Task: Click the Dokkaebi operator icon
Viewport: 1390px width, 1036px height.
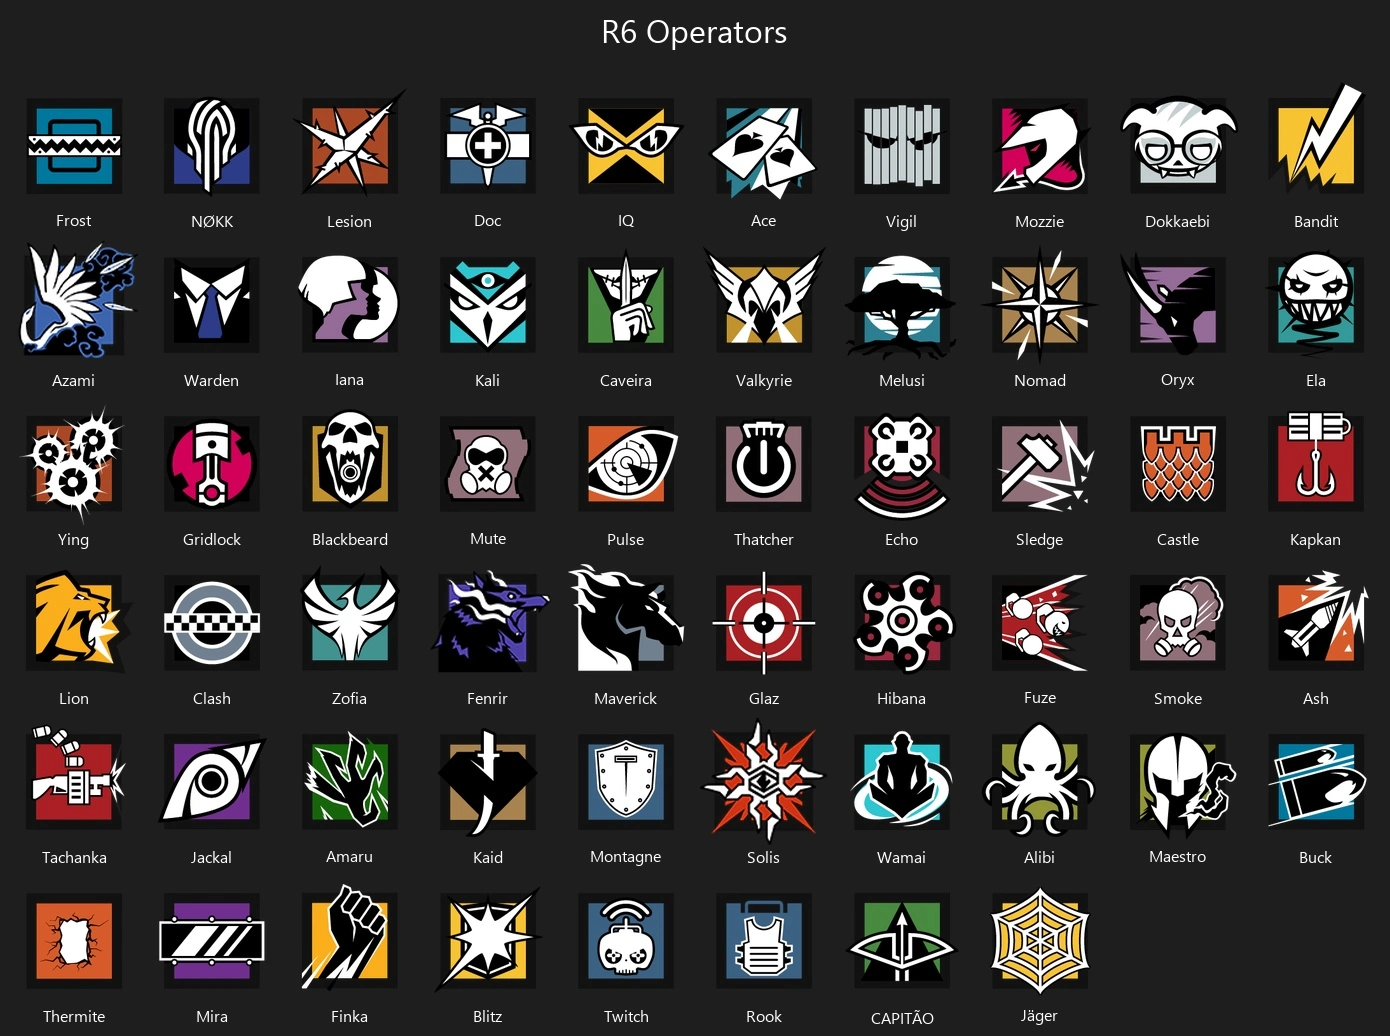Action: coord(1178,146)
